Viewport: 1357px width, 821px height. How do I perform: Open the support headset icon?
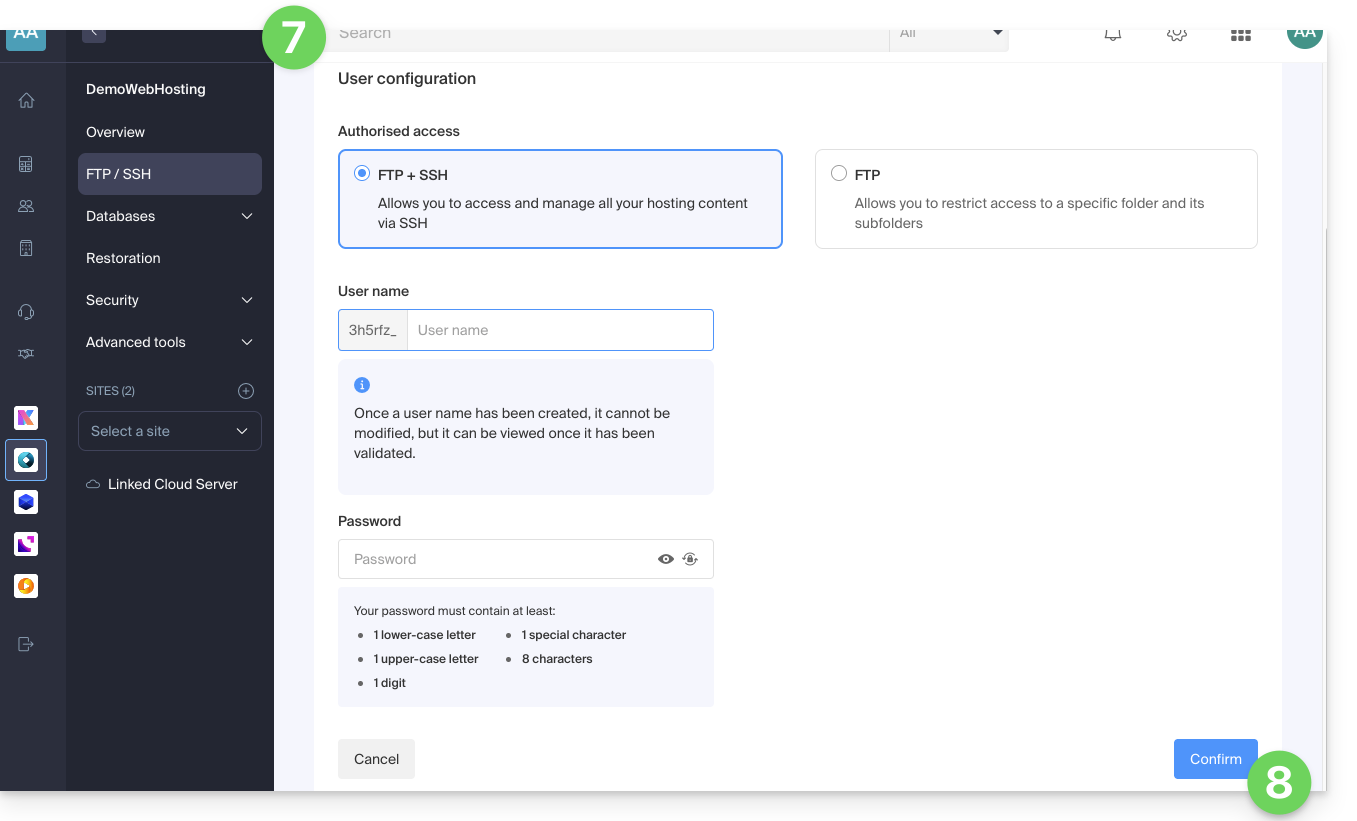27,312
